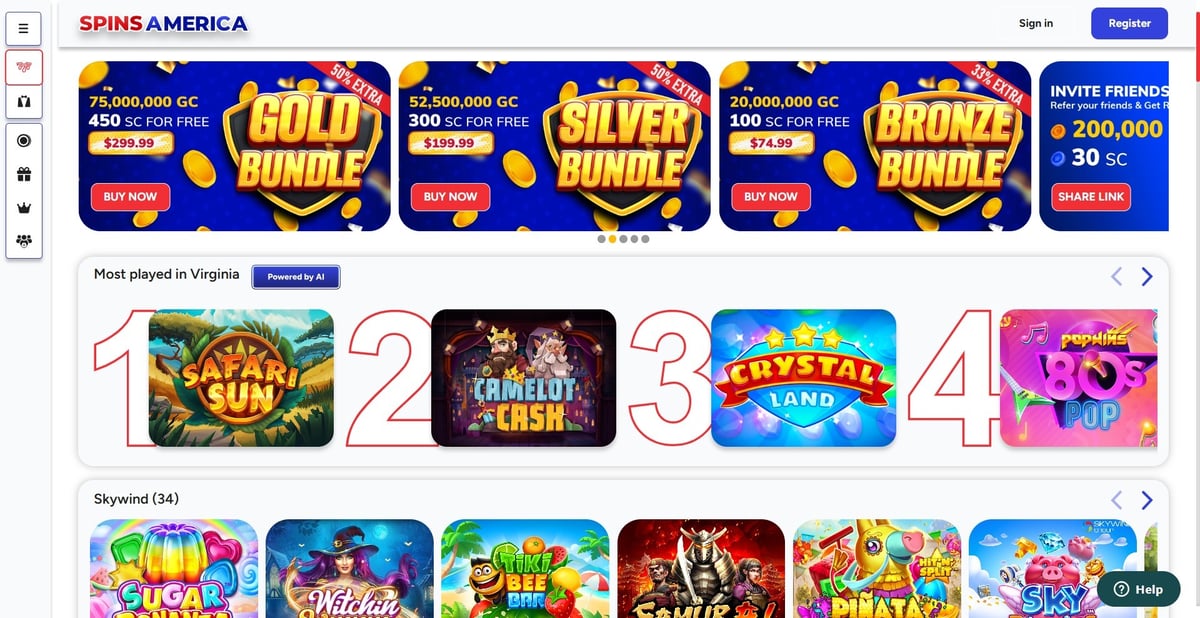Open the Help chat widget
This screenshot has width=1200, height=618.
click(x=1138, y=589)
